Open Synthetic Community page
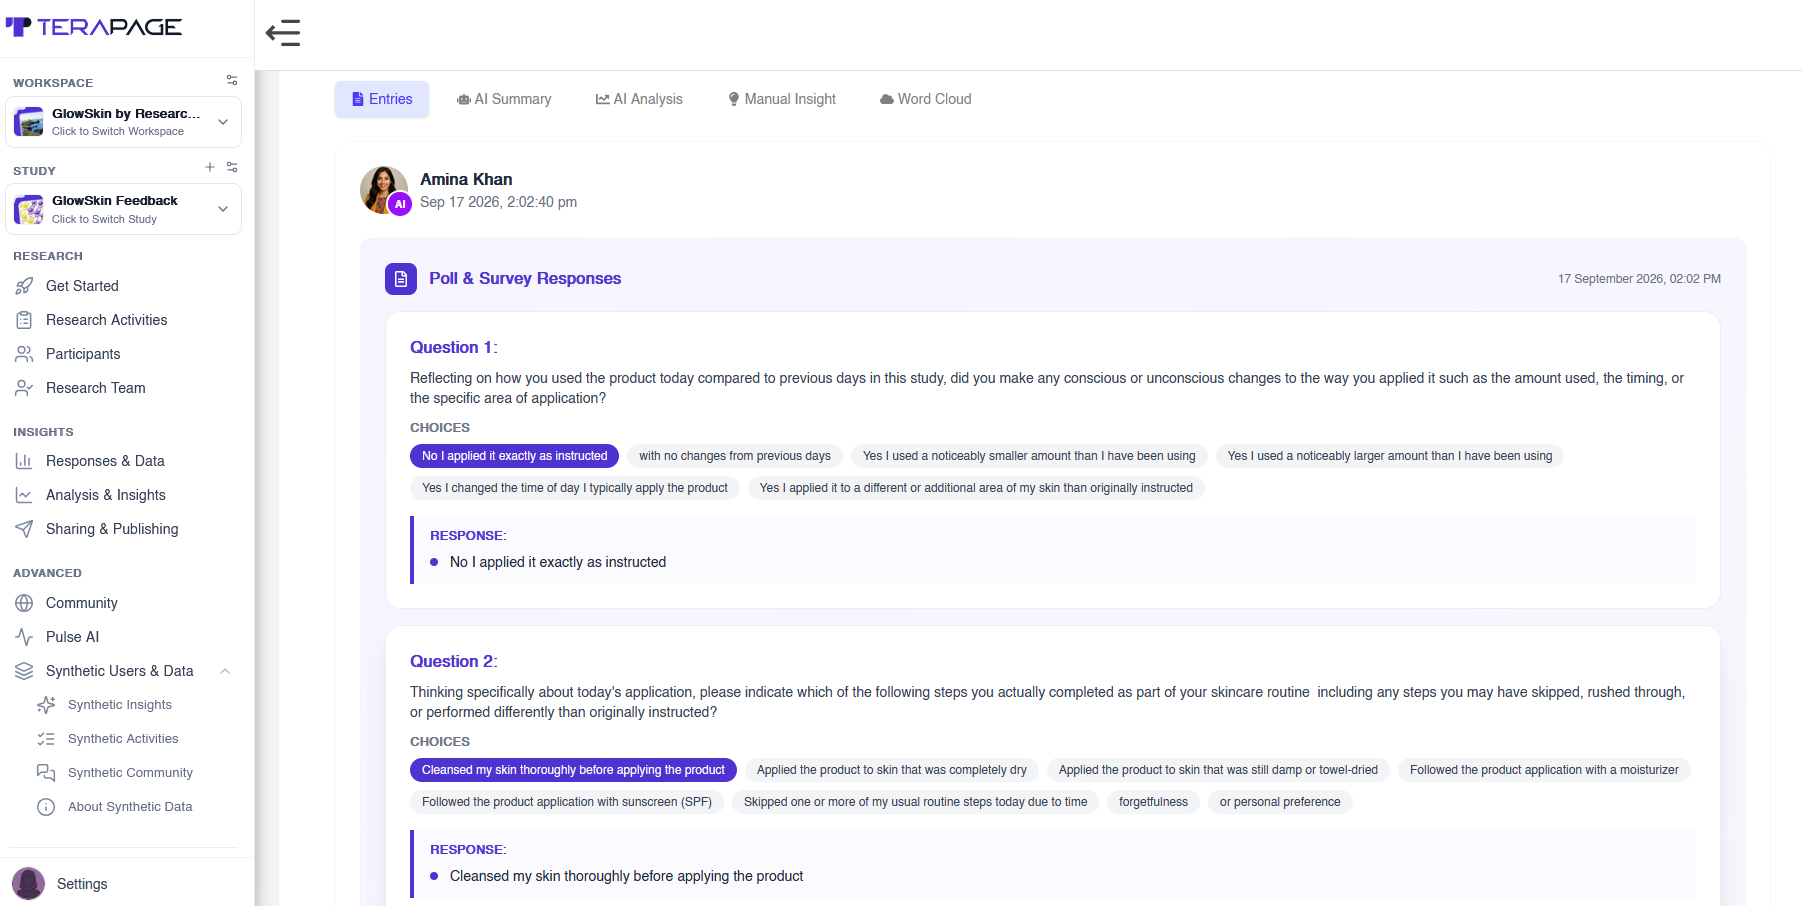 [x=130, y=773]
